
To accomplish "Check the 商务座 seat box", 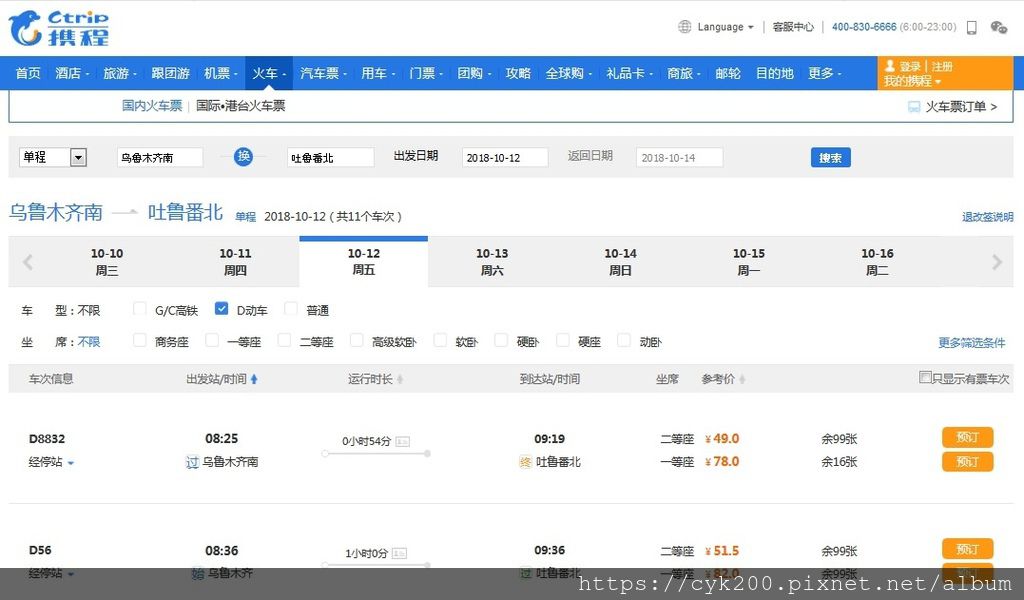I will [x=139, y=340].
